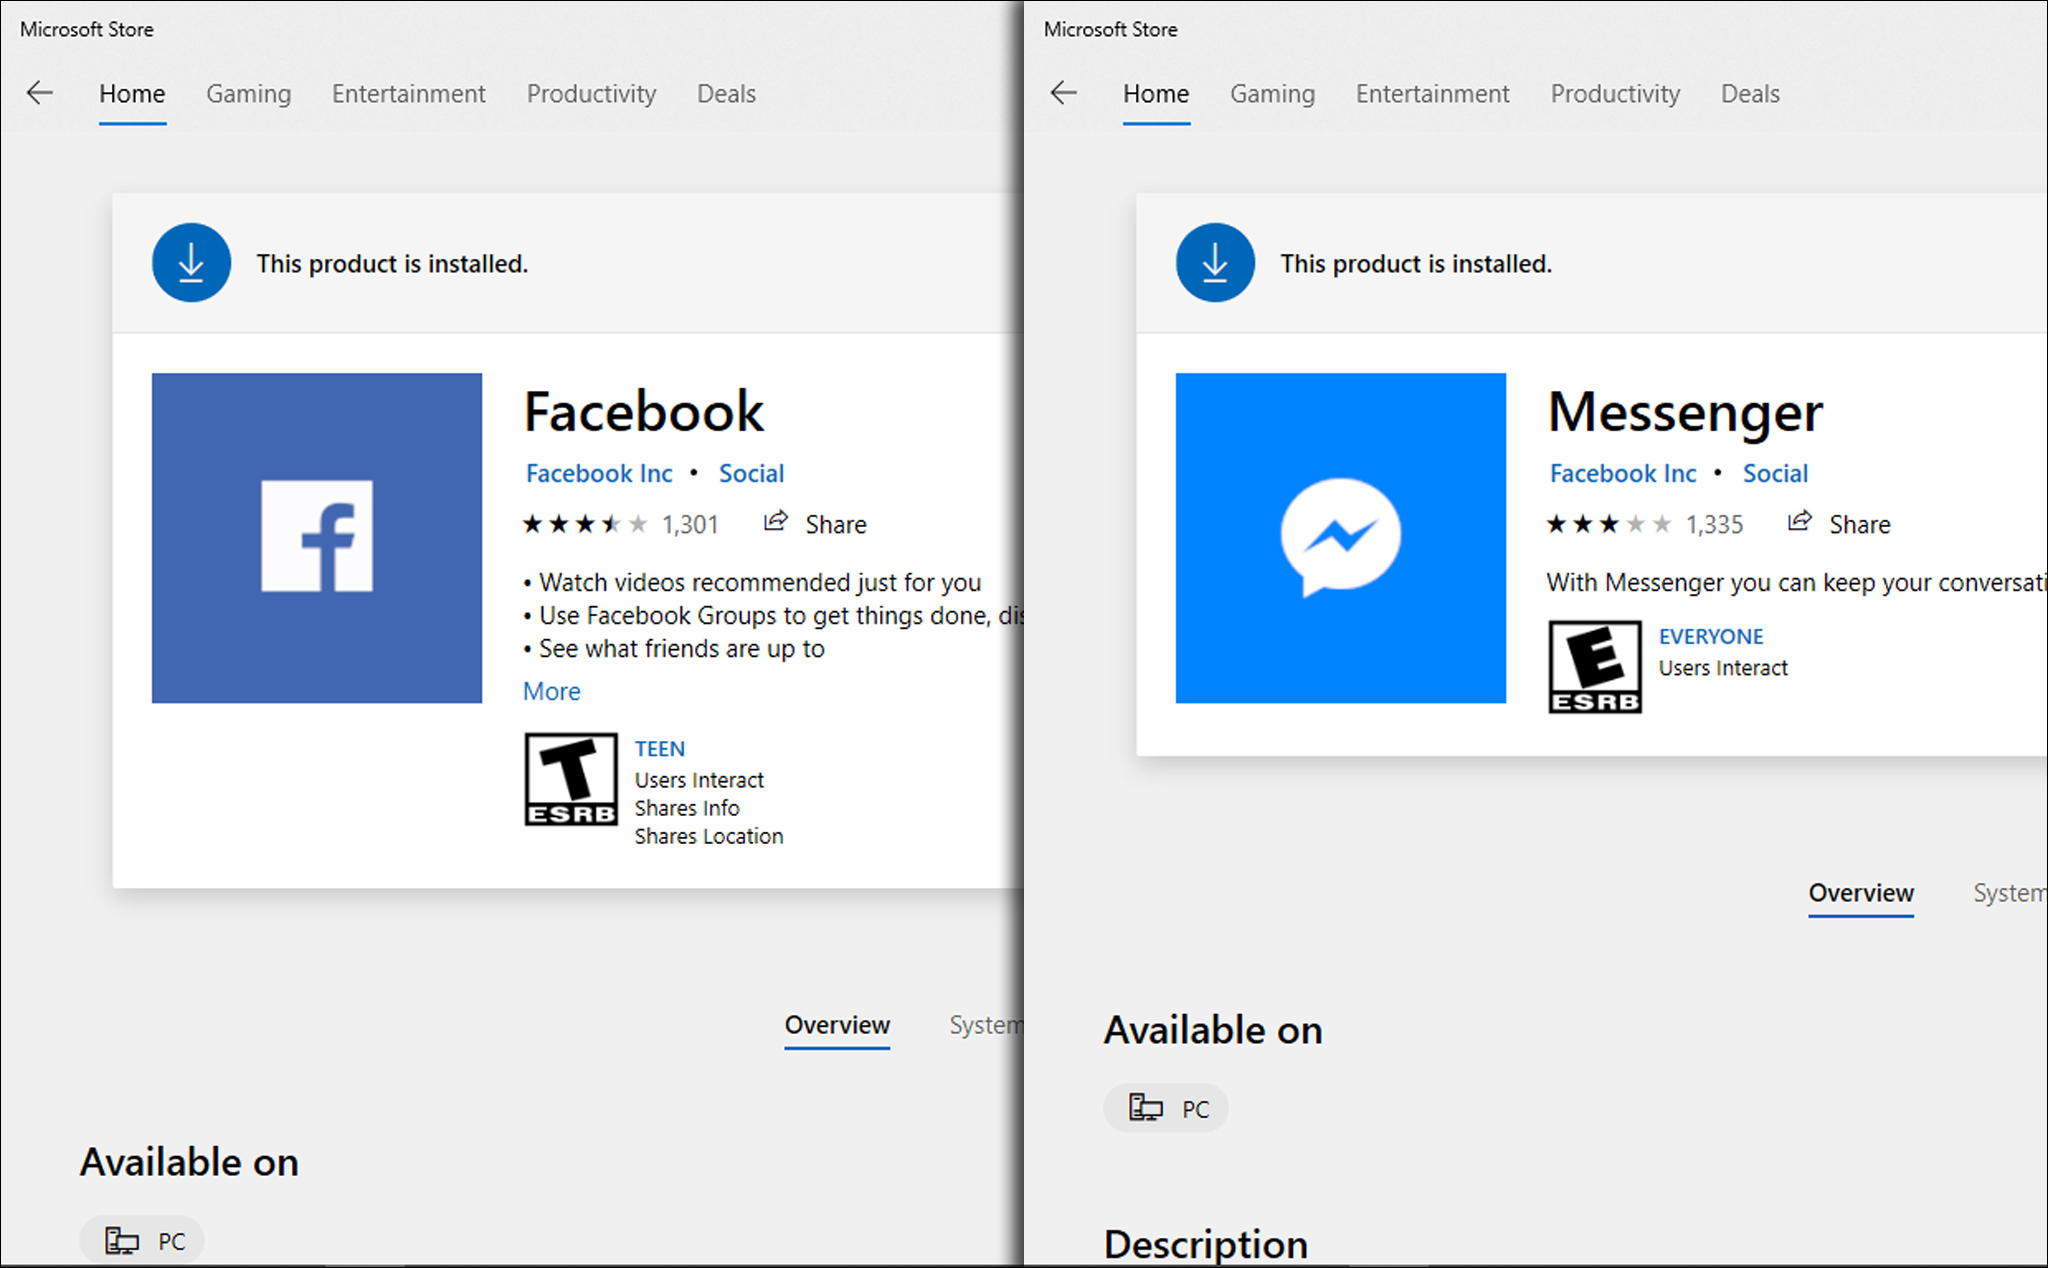Click Share text on Facebook page
The width and height of the screenshot is (2048, 1268).
pos(836,524)
